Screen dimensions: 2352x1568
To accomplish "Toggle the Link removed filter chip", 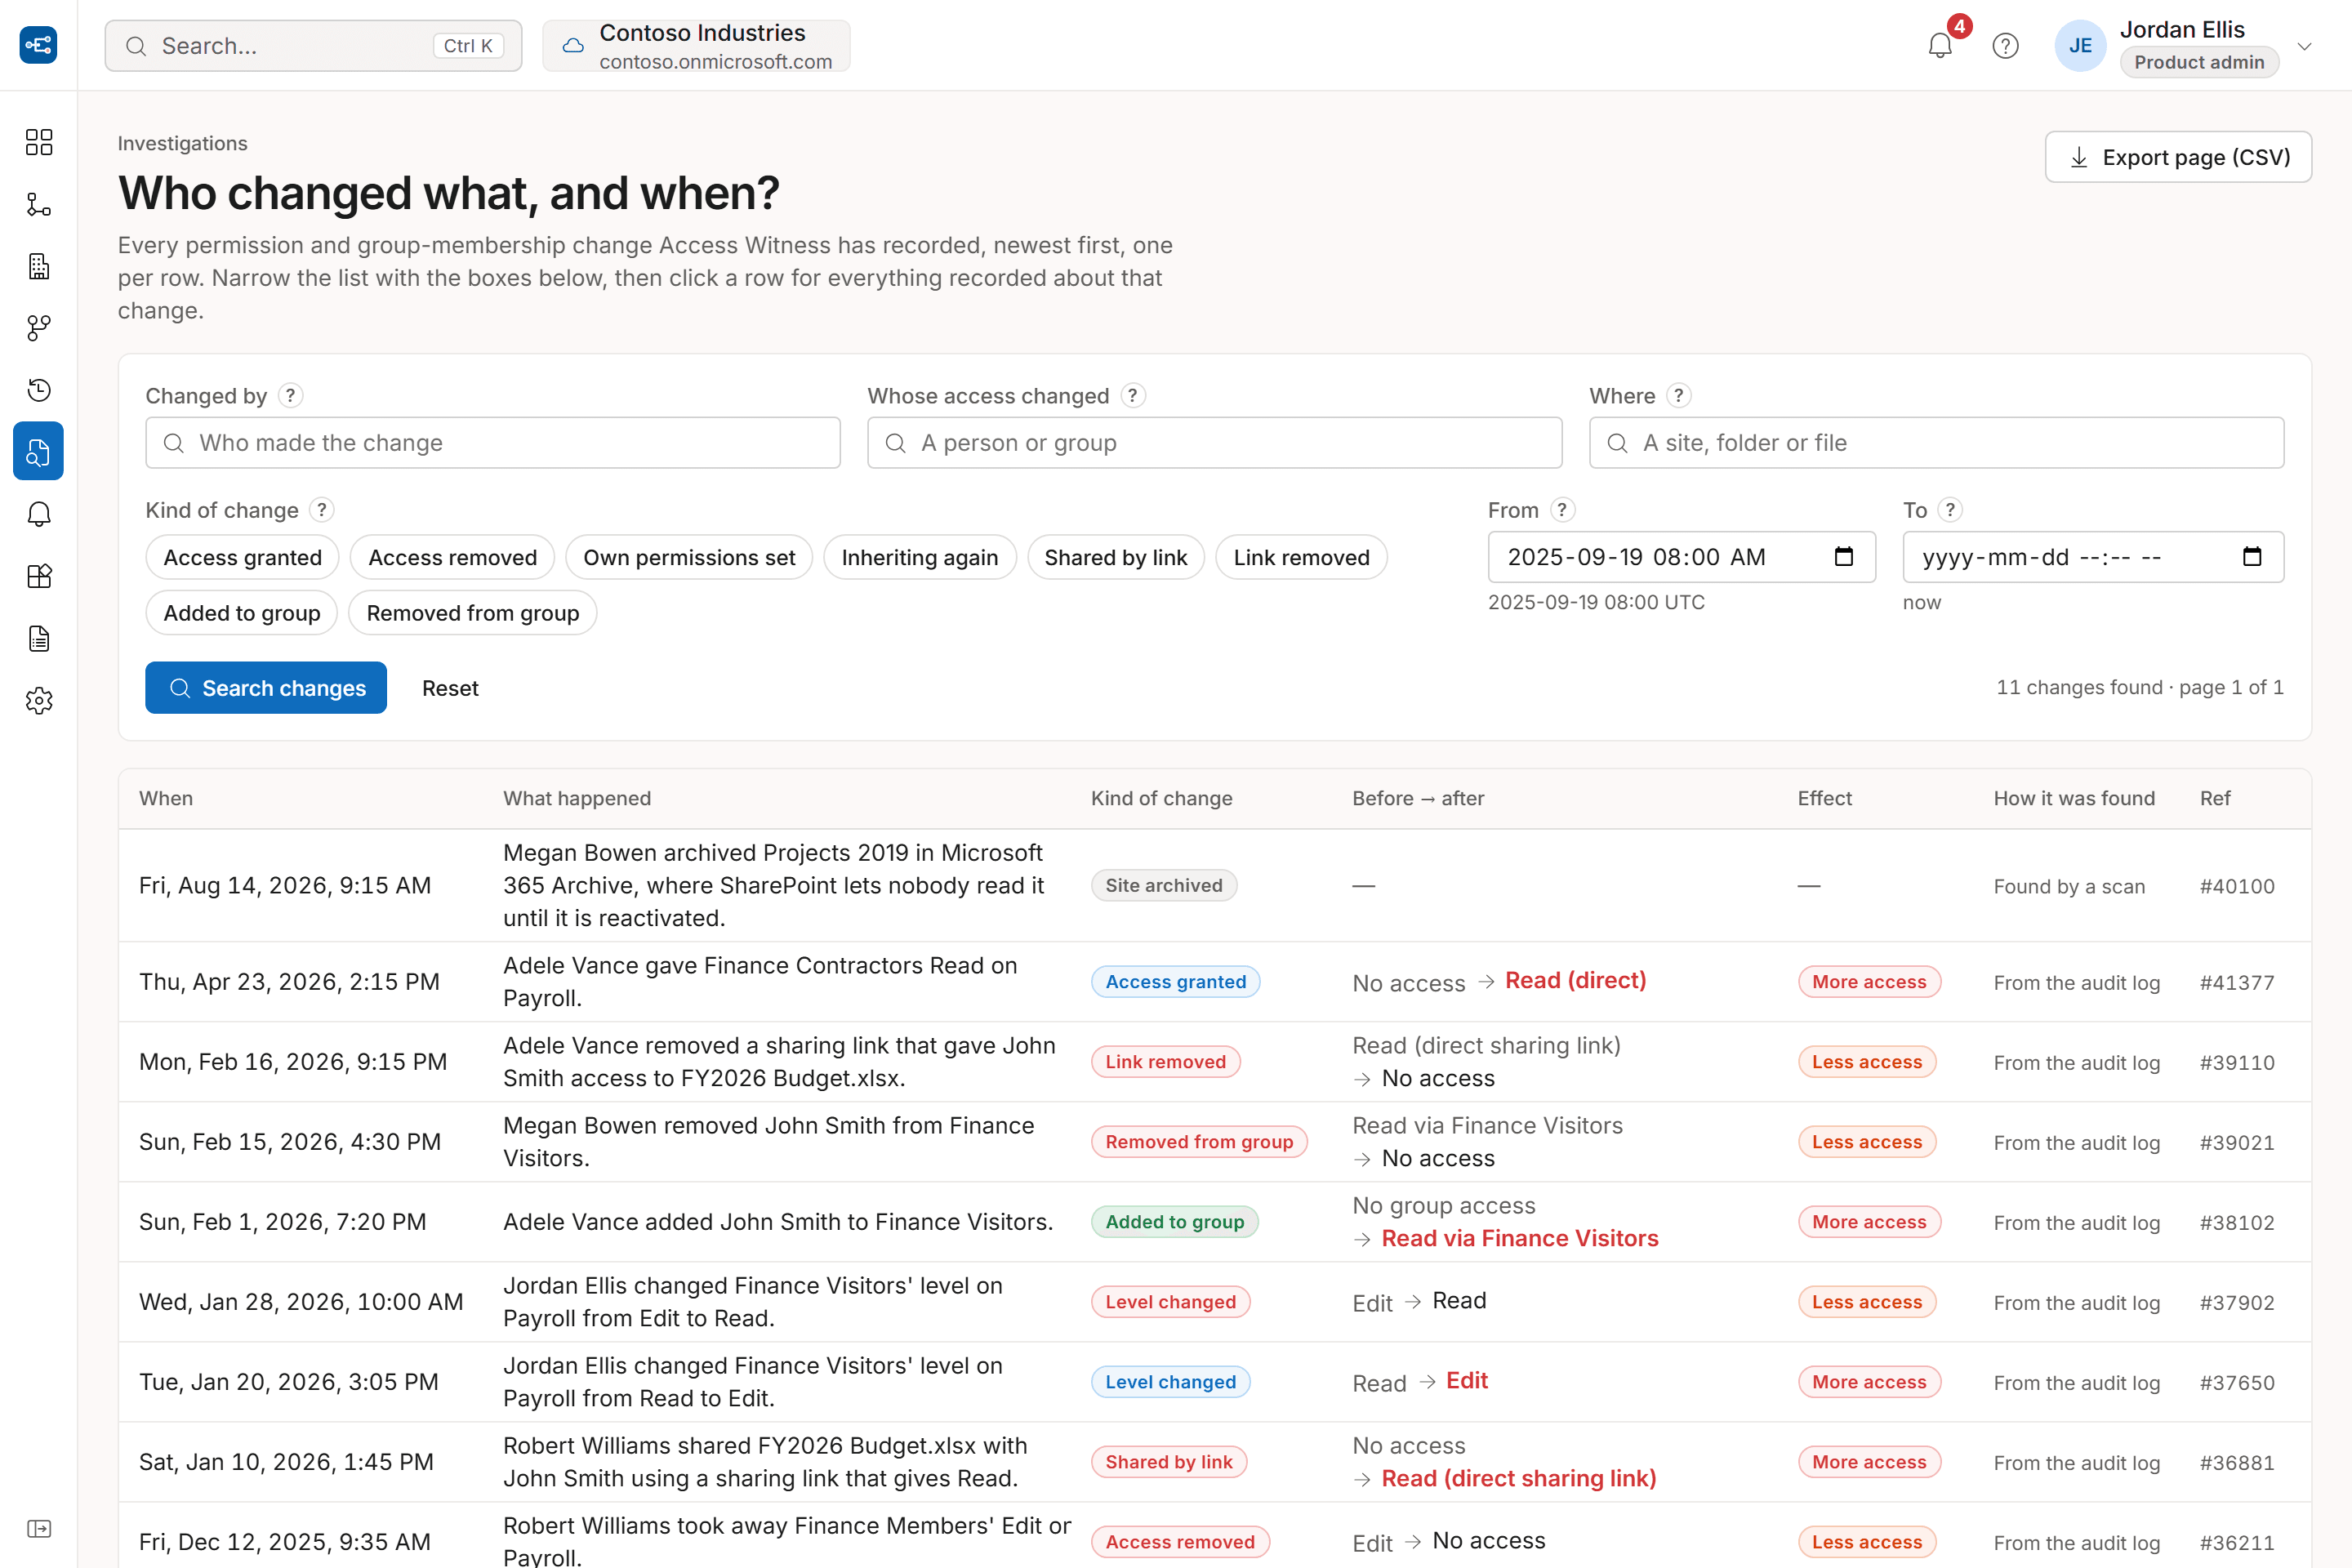I will 1301,557.
